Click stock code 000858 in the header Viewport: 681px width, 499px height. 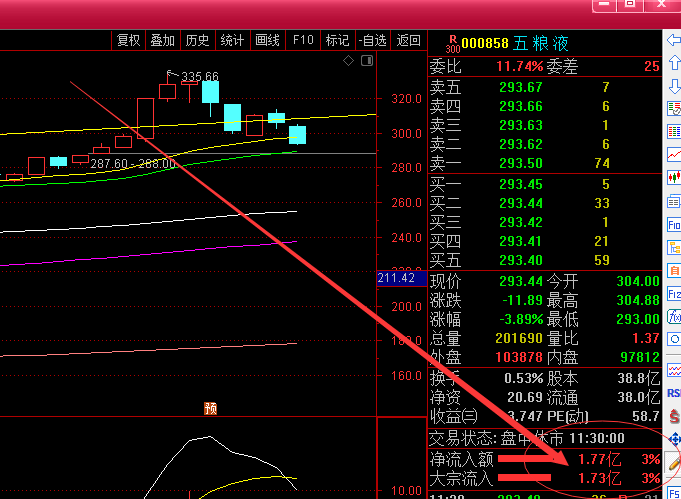tap(485, 43)
